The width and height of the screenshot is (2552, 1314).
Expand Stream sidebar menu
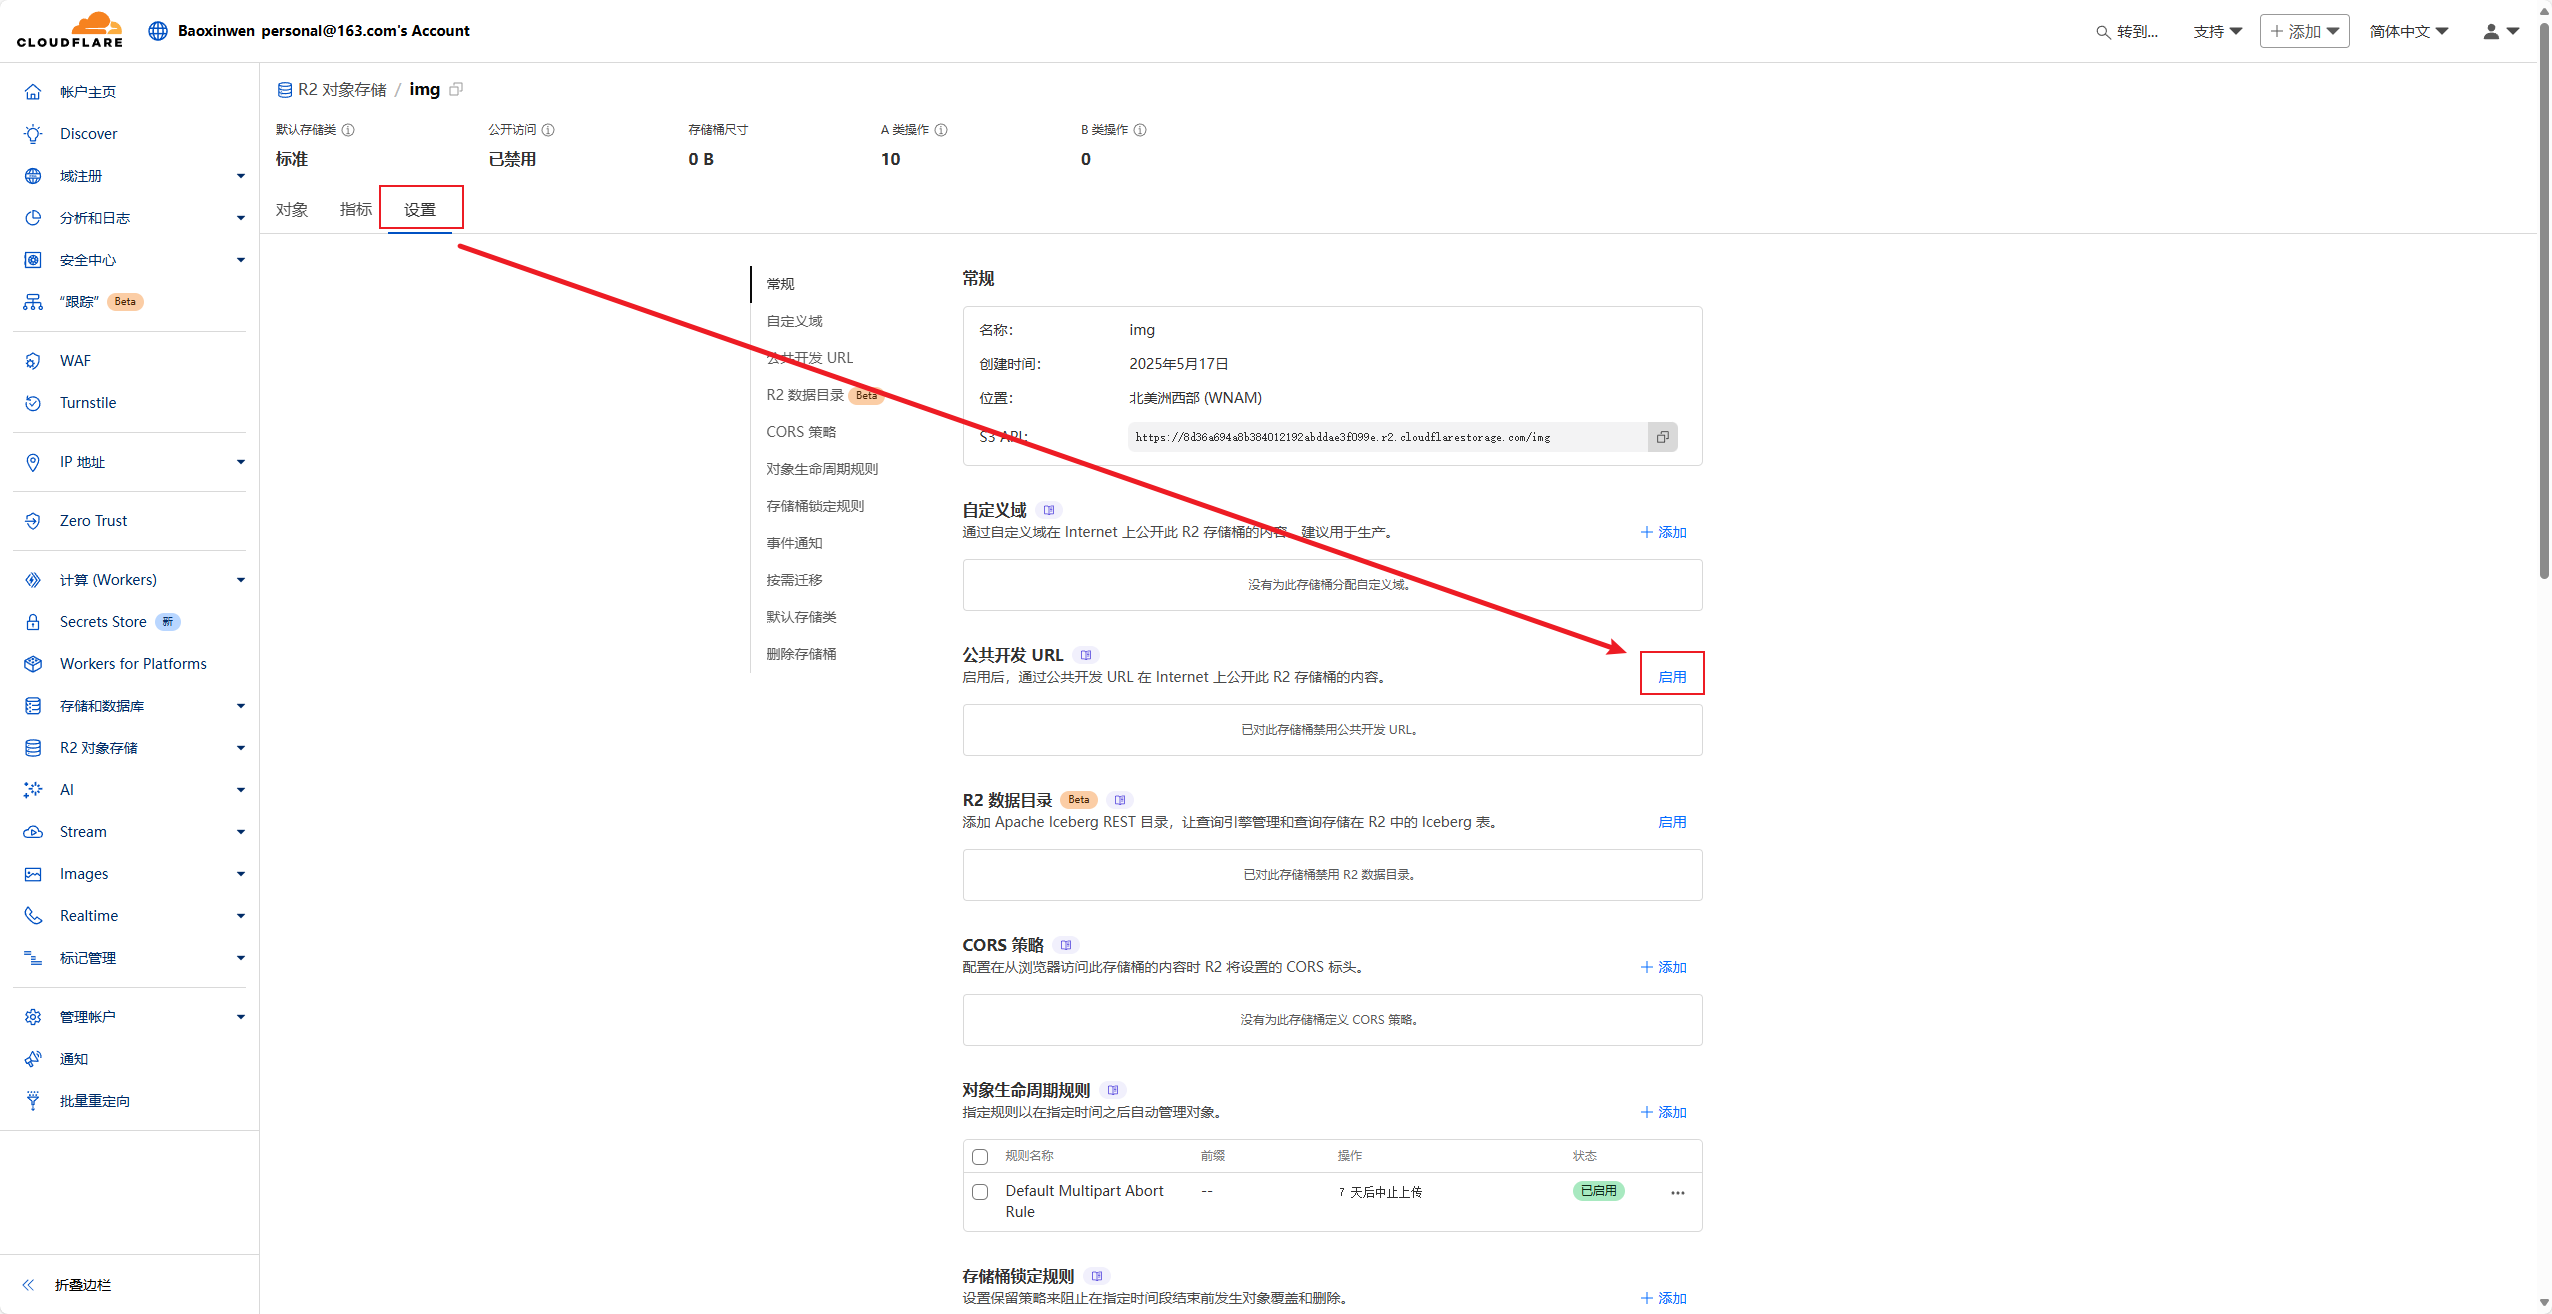(241, 832)
